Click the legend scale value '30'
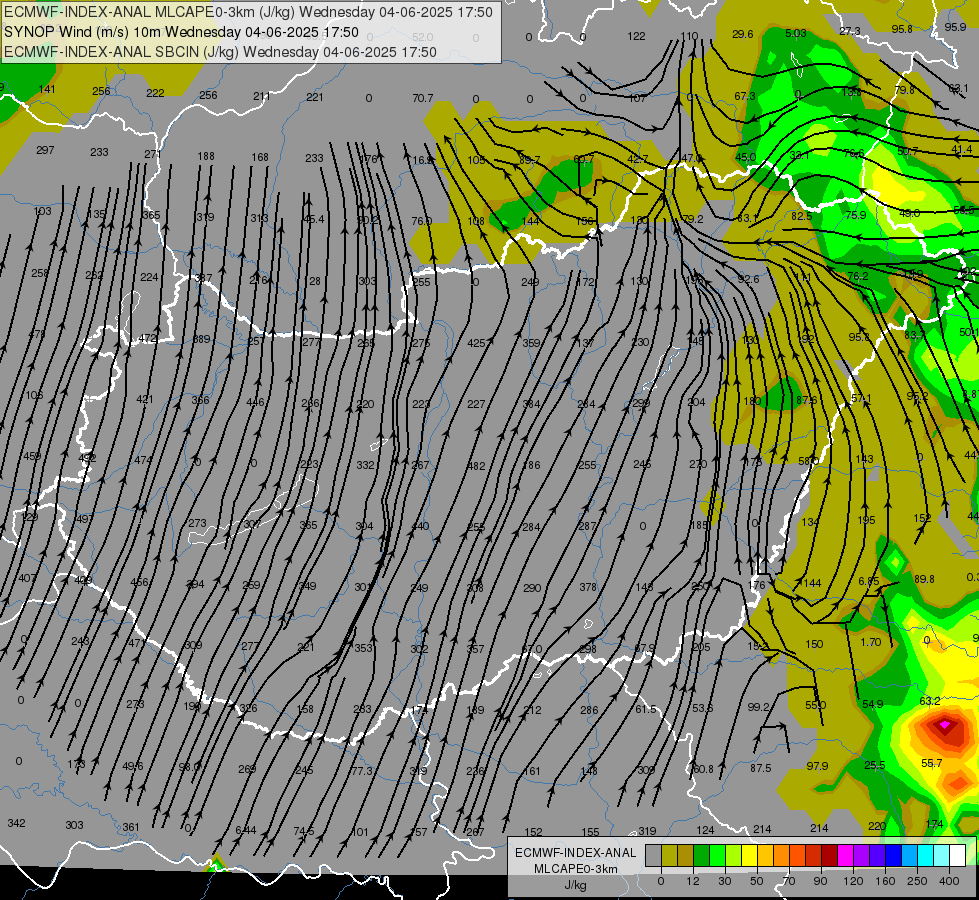 (x=724, y=881)
